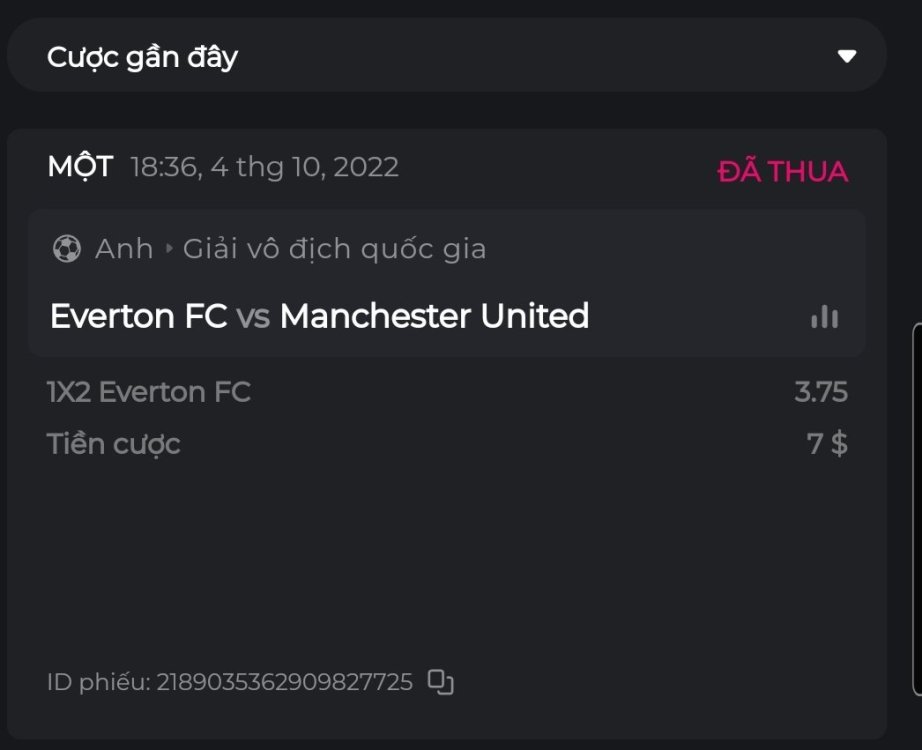
Task: Click the vertical scrollbar on right edge
Action: click(x=917, y=510)
